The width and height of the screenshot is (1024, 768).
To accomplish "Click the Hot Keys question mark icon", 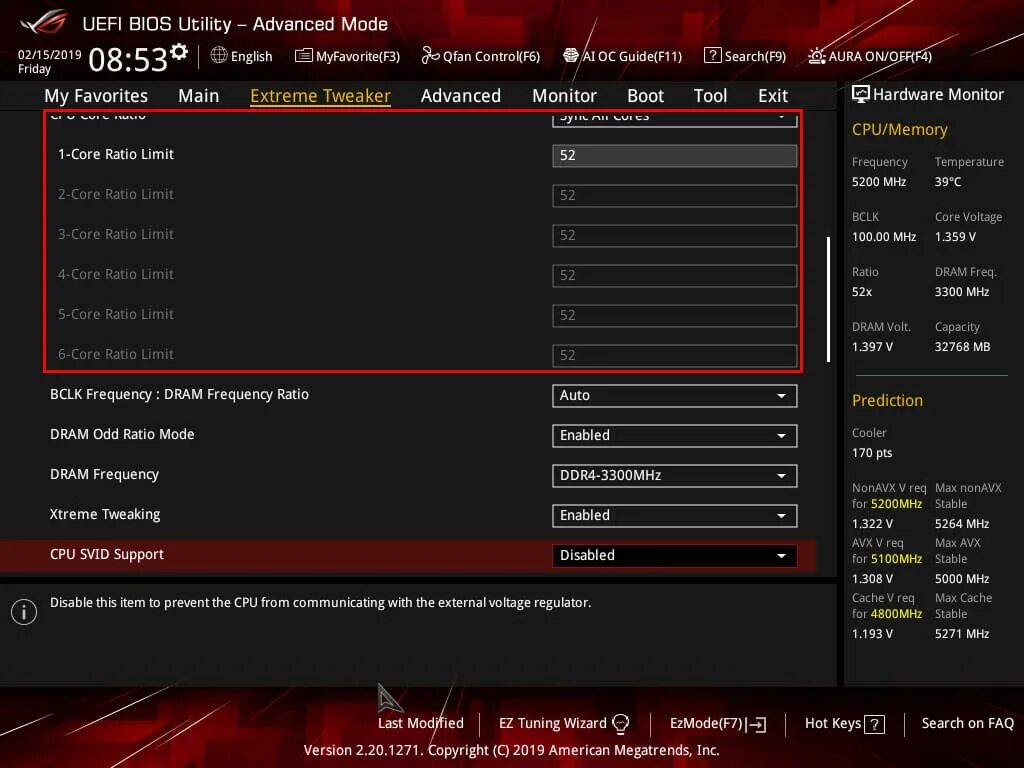I will [x=874, y=724].
